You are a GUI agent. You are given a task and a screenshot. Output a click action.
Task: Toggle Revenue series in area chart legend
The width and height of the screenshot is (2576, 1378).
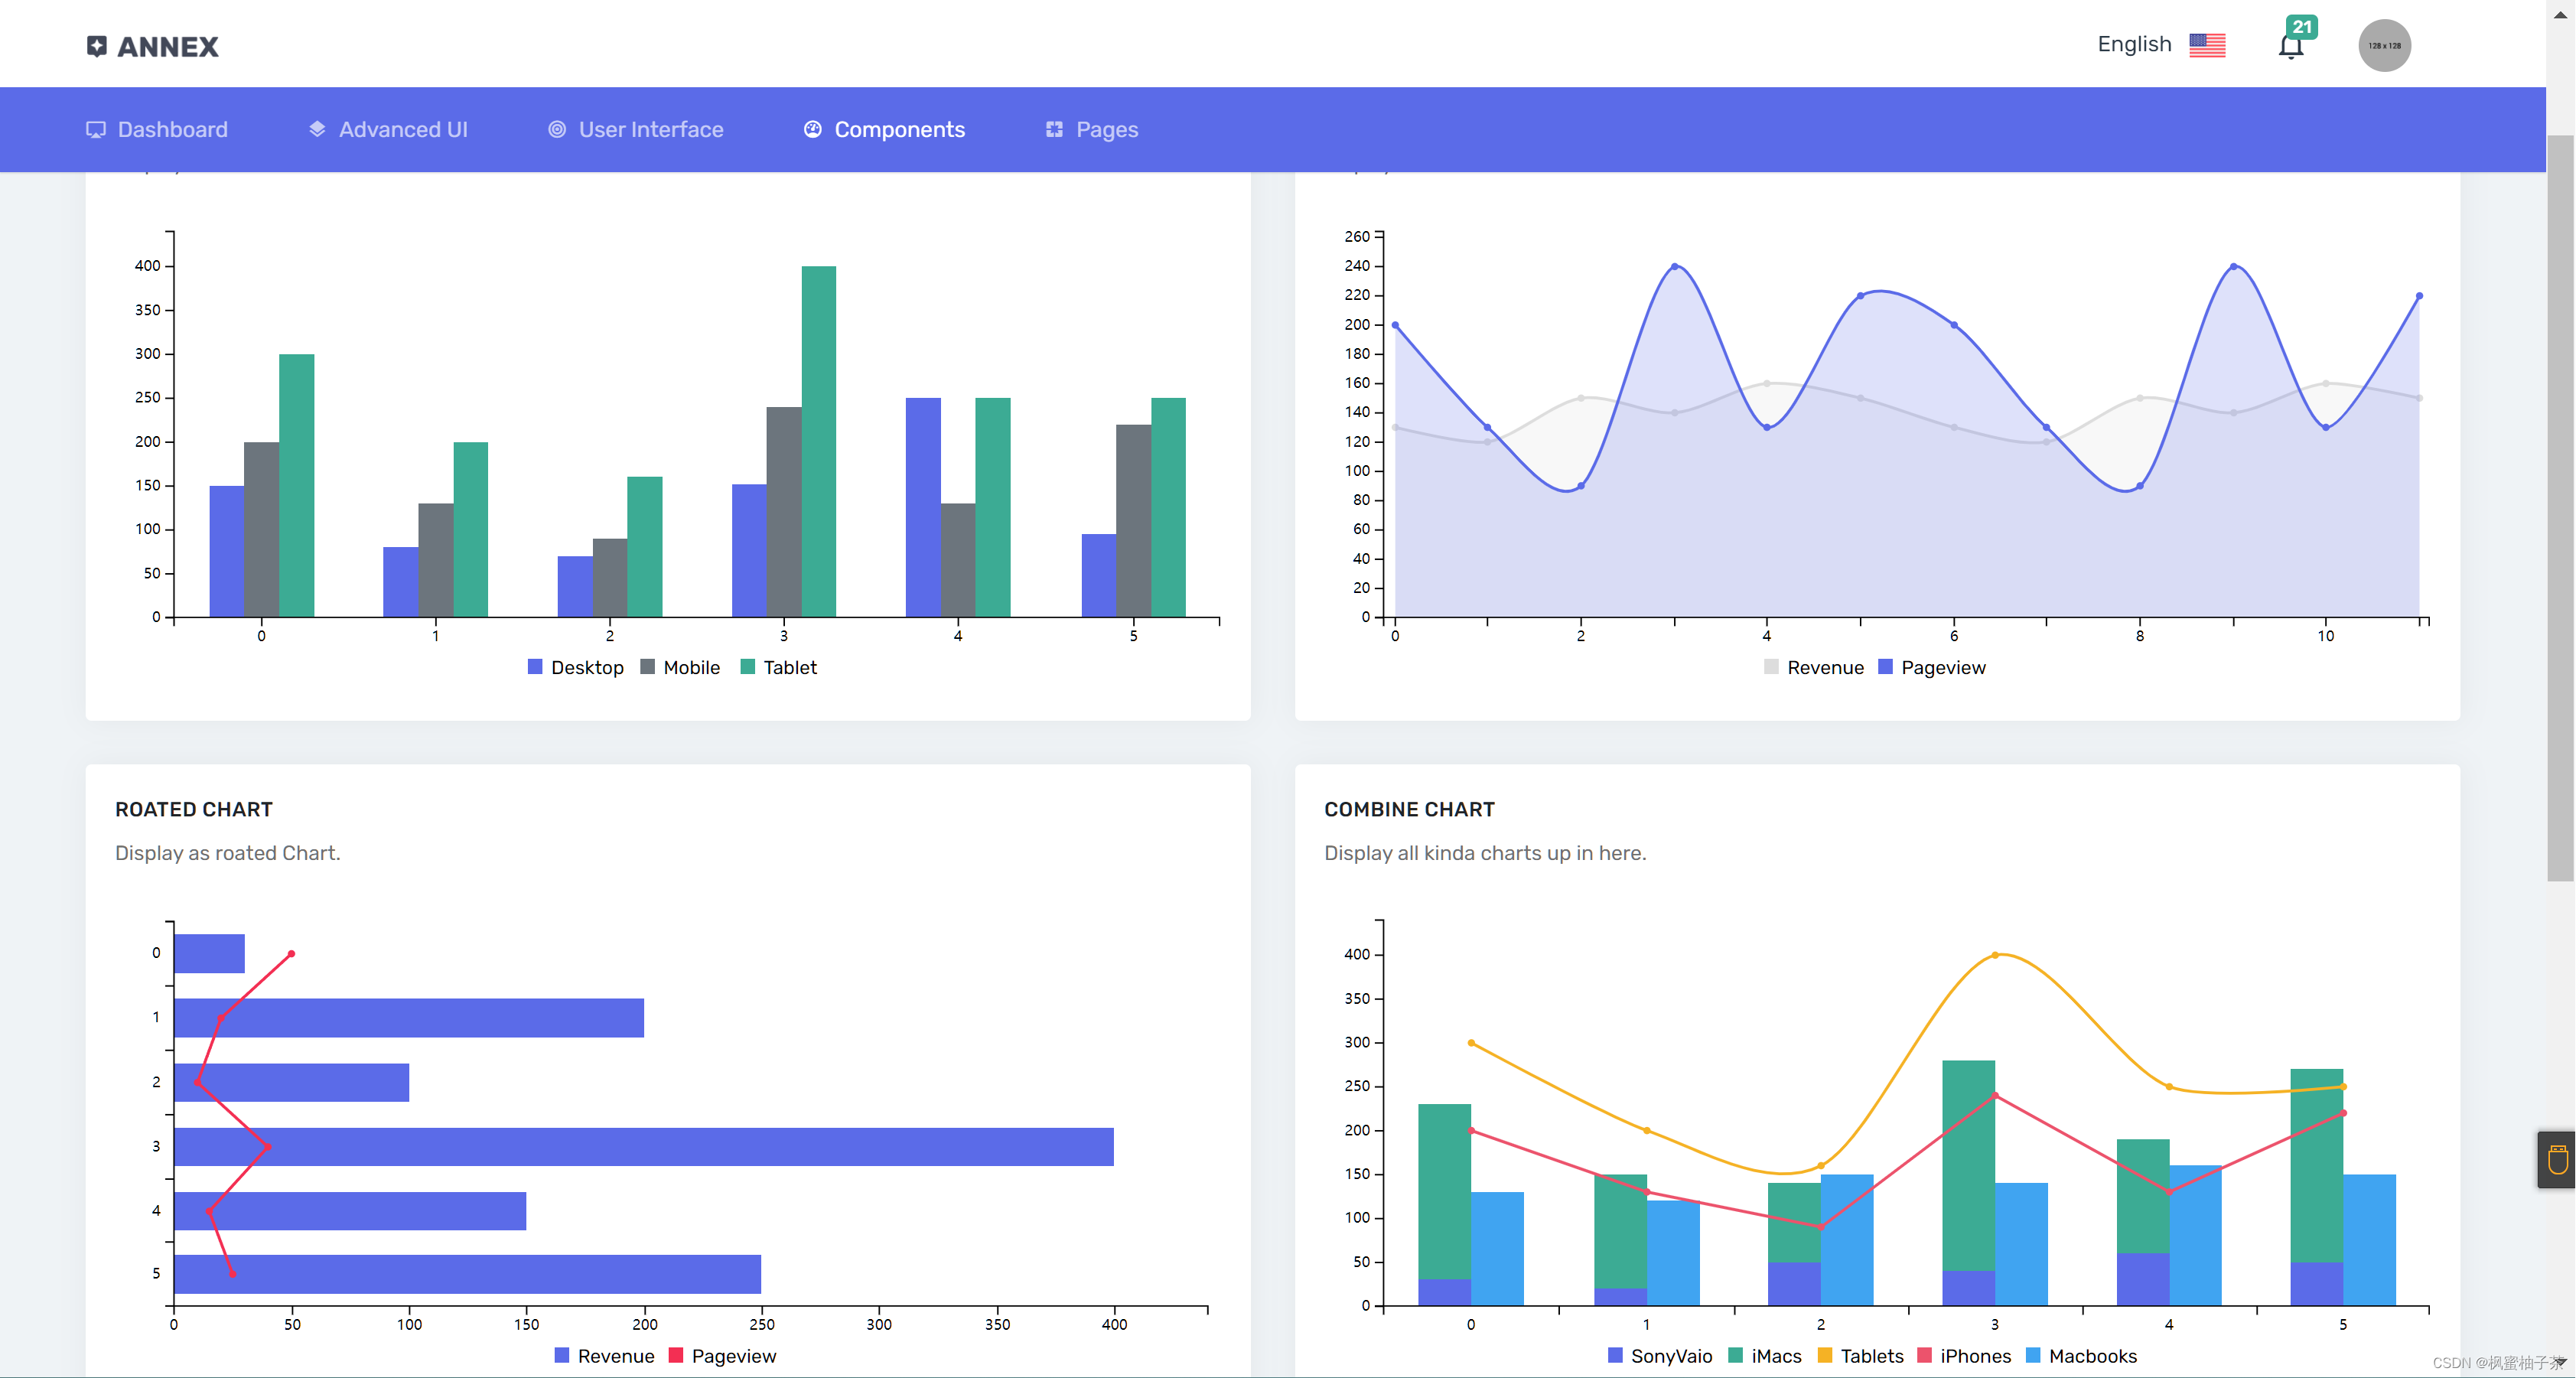(x=1814, y=667)
